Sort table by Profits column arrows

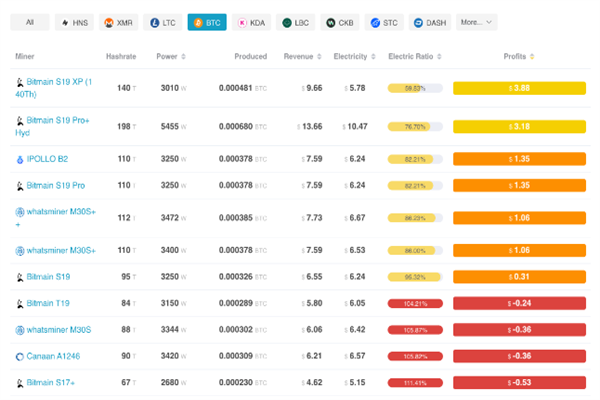point(532,57)
